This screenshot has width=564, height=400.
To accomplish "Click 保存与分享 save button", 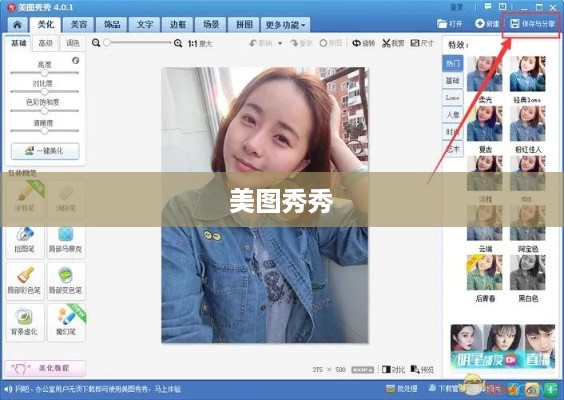I will 533,24.
